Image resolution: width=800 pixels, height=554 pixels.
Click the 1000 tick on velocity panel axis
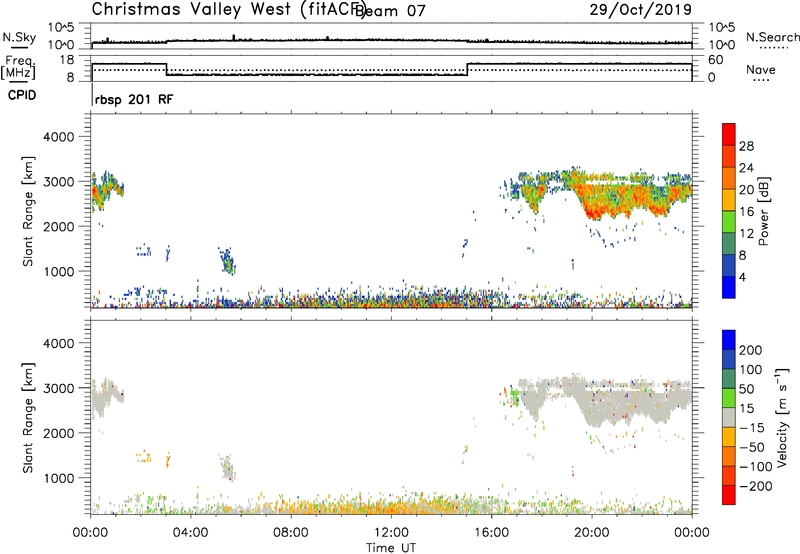point(59,478)
